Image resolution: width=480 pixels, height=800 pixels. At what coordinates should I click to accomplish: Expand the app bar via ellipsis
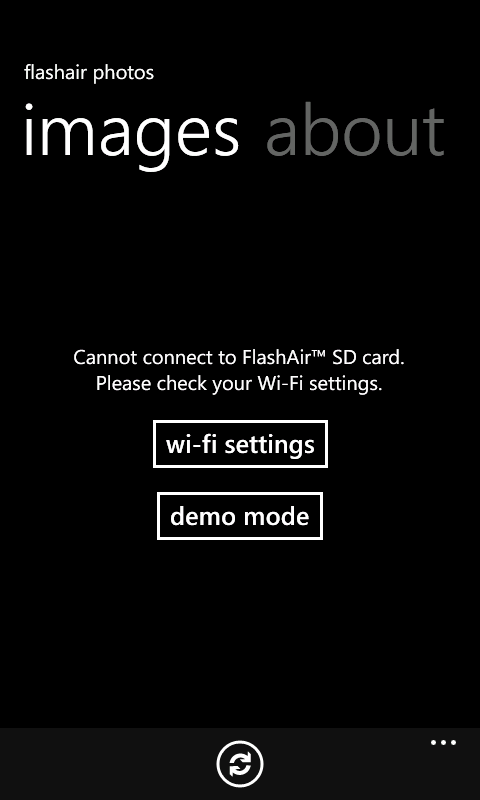point(443,742)
